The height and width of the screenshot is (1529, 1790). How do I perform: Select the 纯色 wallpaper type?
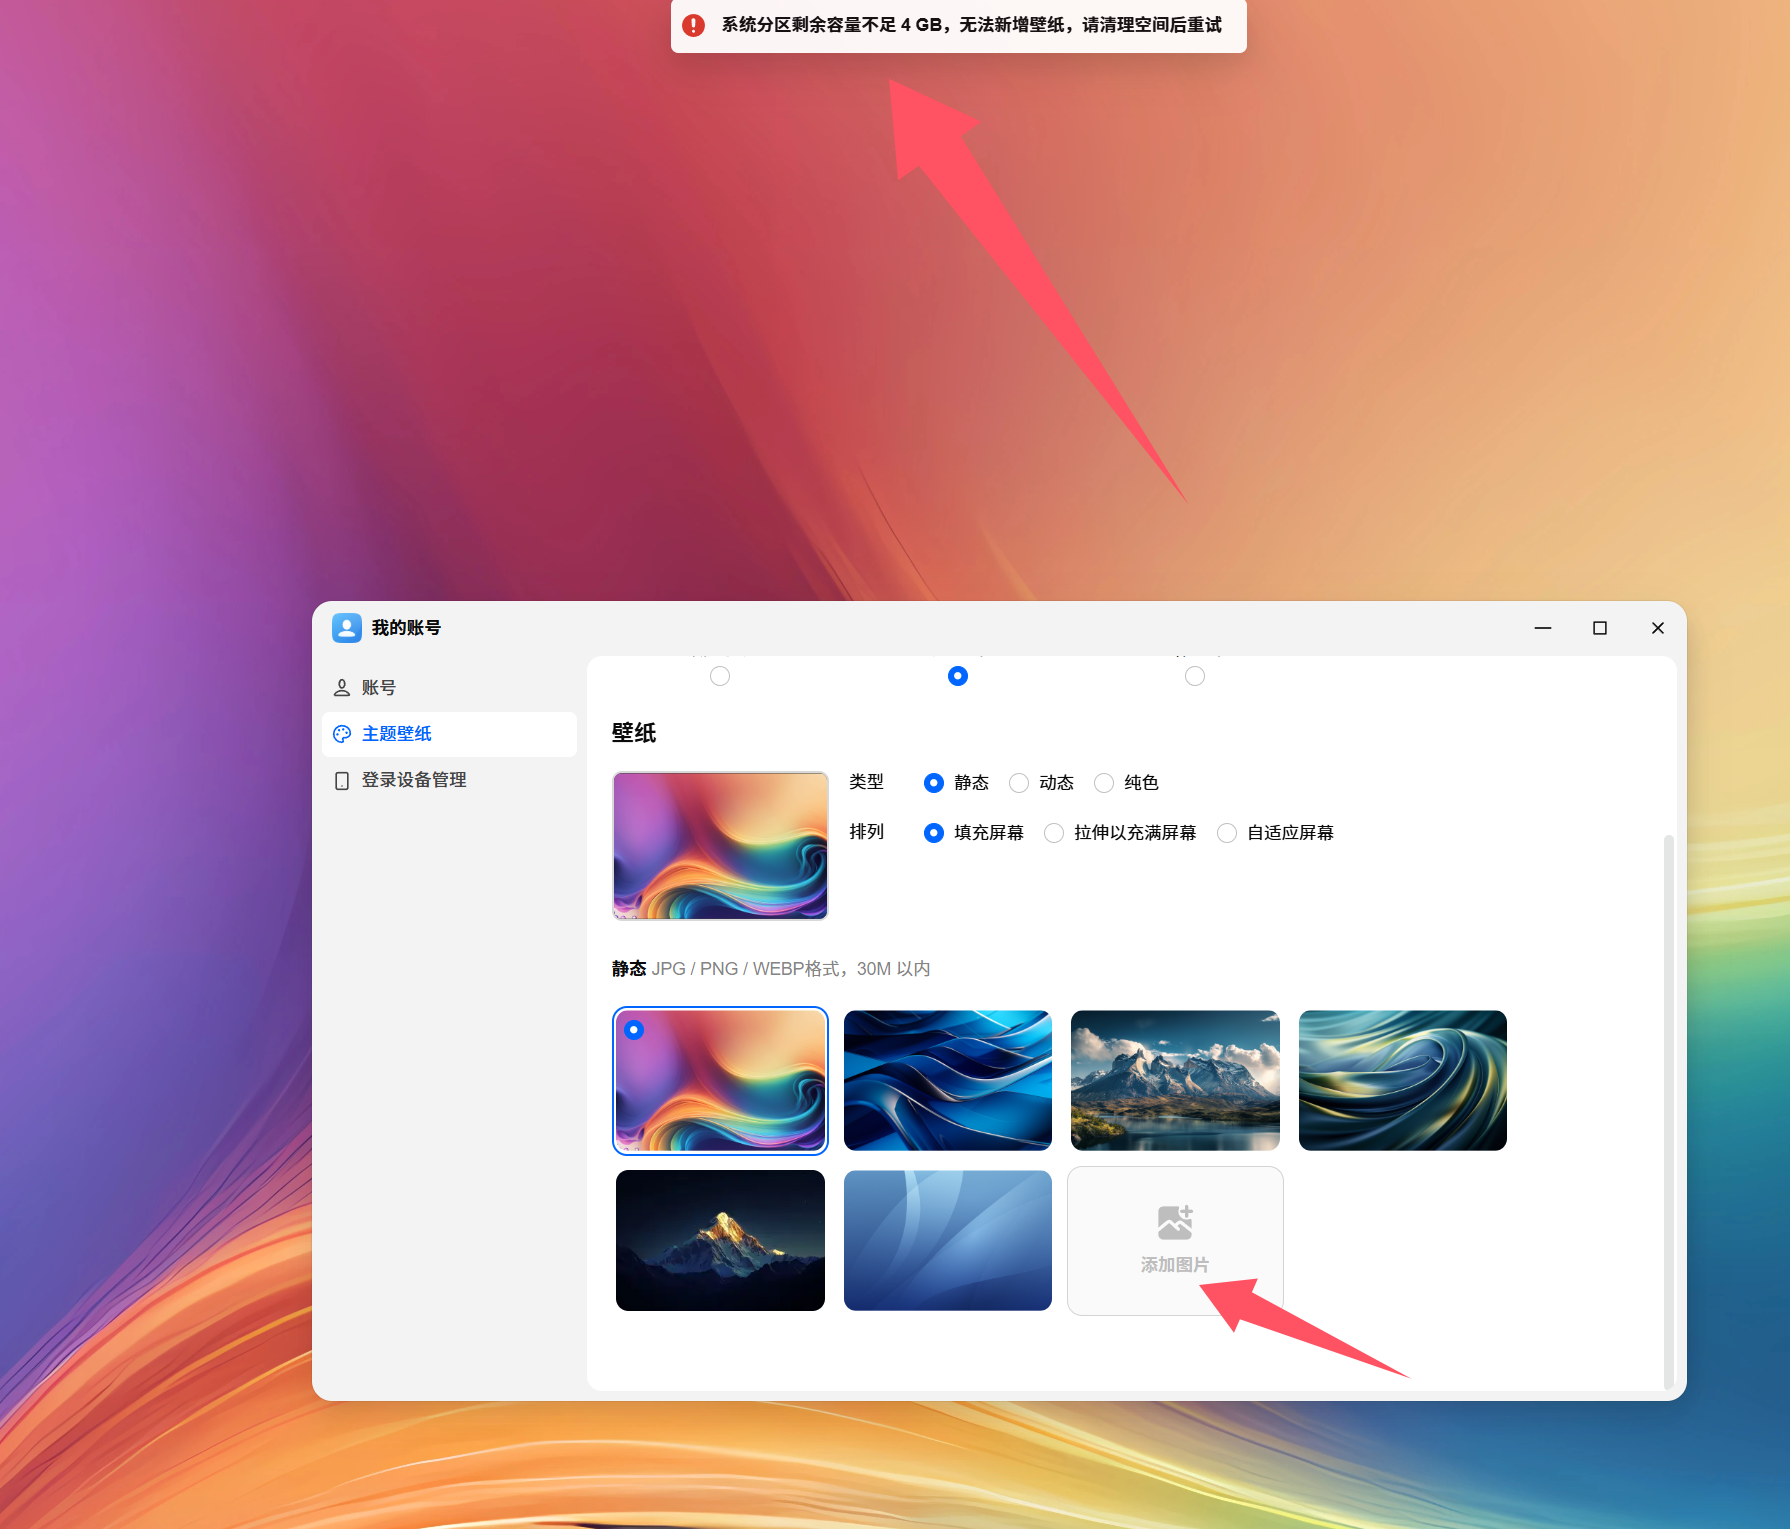pos(1126,783)
